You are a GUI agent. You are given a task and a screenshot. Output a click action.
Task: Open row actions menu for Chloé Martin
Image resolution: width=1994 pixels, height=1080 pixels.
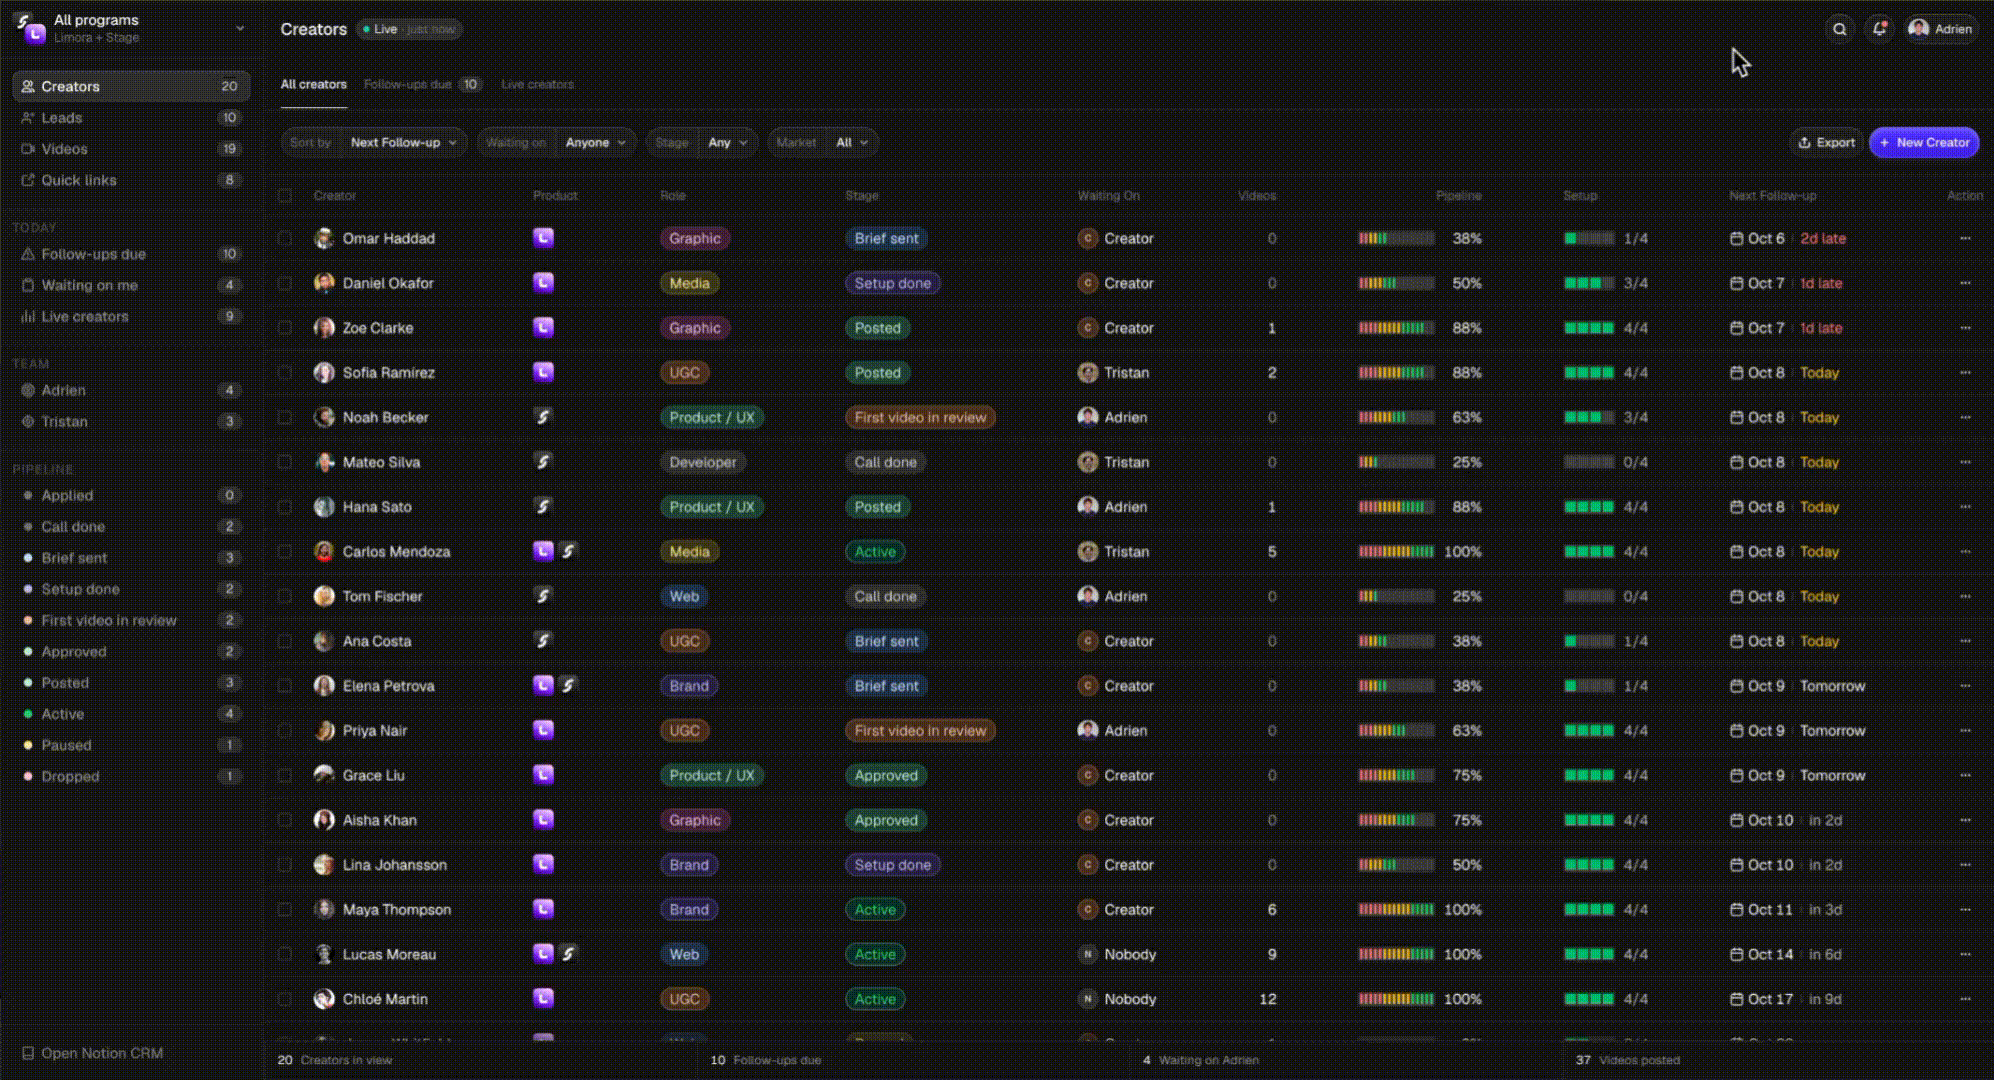pos(1965,999)
